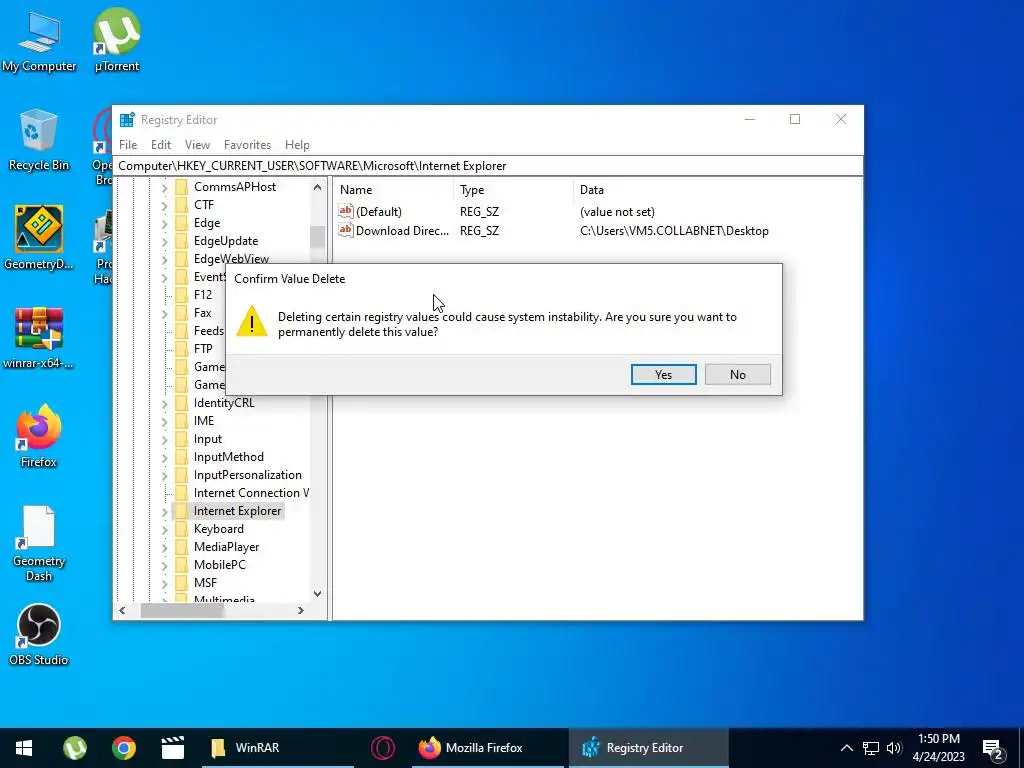The image size is (1024, 768).
Task: Select the MobilePC folder icon
Action: tap(181, 565)
